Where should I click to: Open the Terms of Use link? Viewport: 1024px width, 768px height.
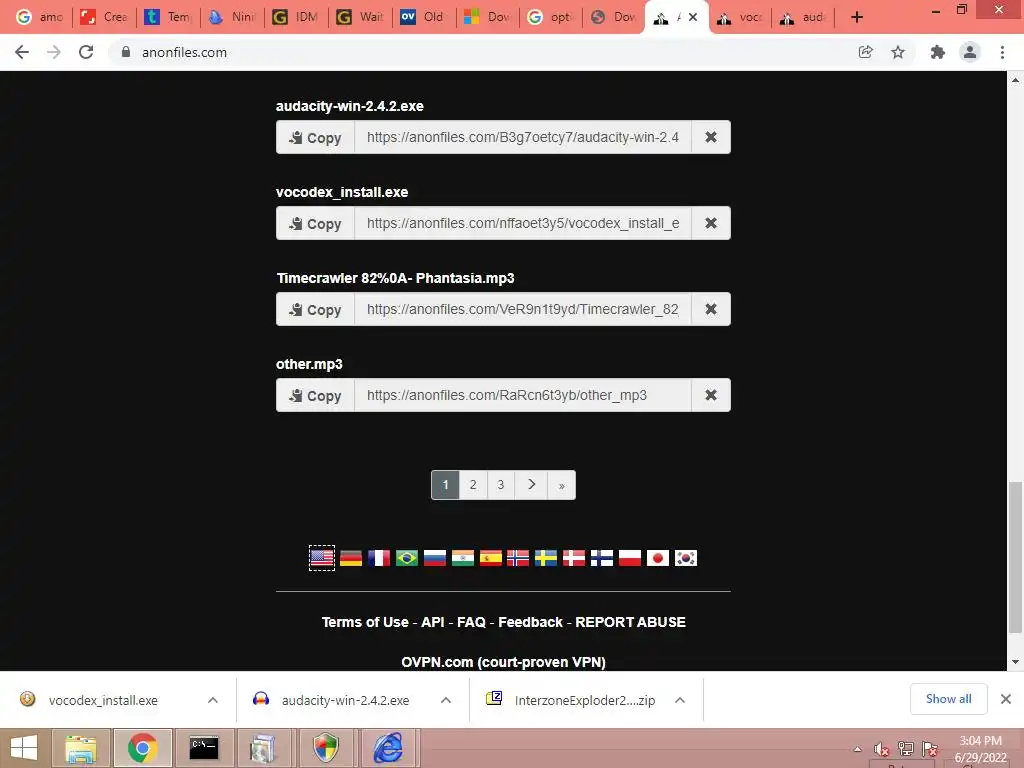365,622
